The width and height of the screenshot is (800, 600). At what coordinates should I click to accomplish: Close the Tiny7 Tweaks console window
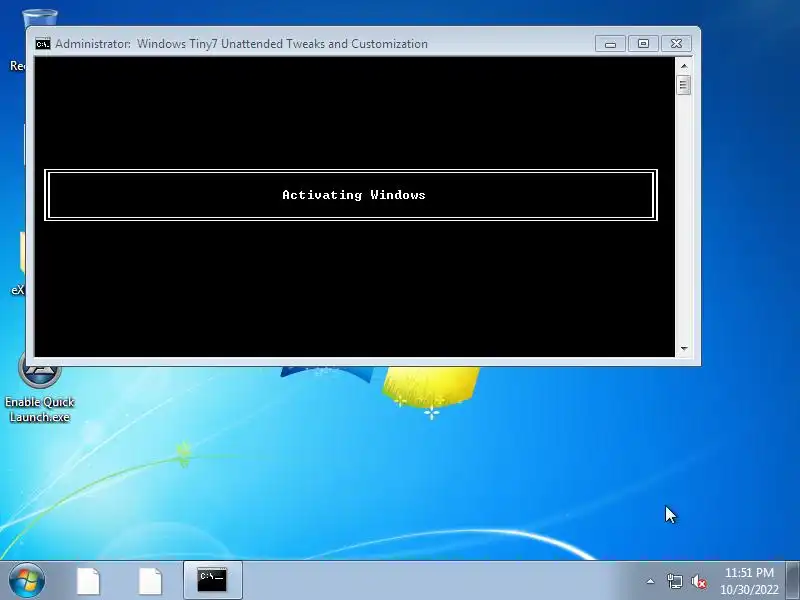coord(676,44)
